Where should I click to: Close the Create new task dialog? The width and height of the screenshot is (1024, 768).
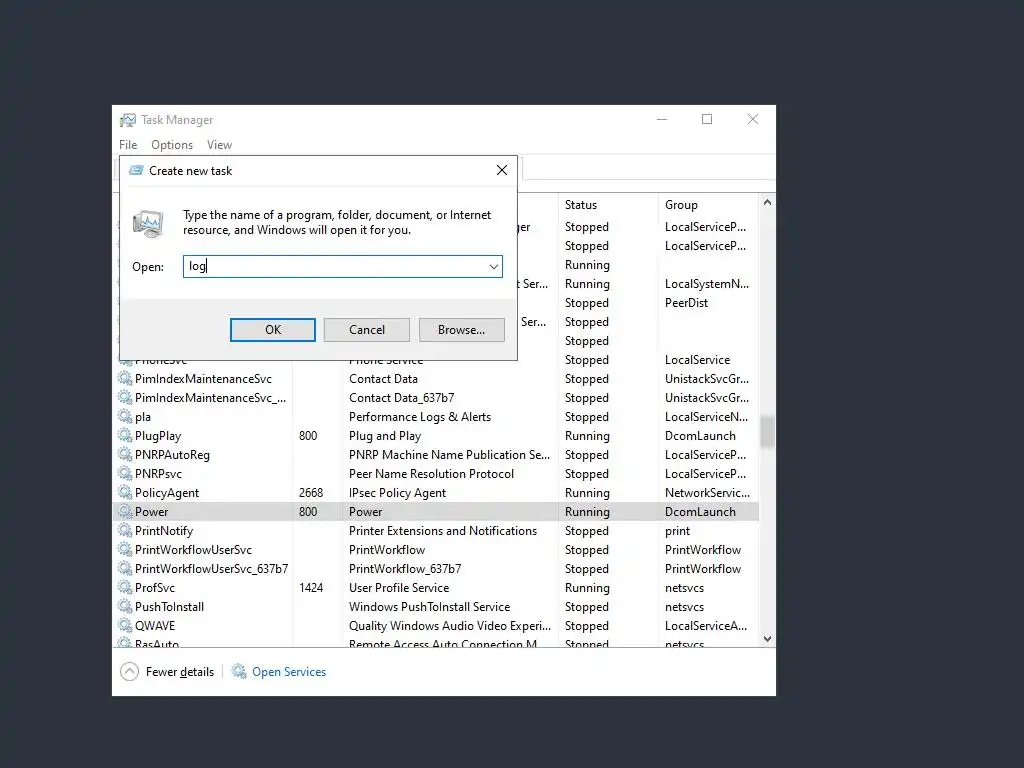[x=502, y=170]
